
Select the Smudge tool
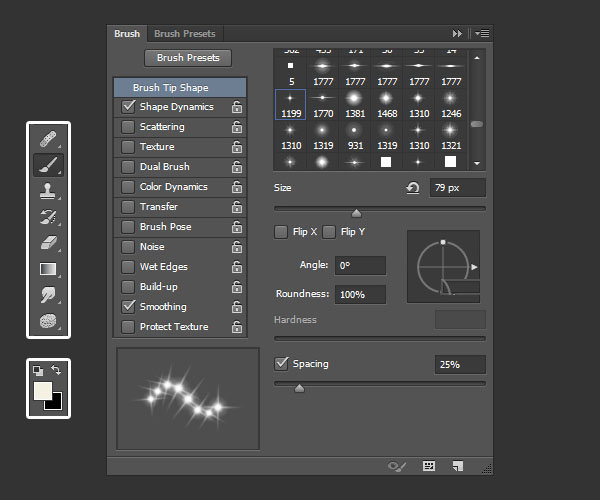[x=48, y=295]
